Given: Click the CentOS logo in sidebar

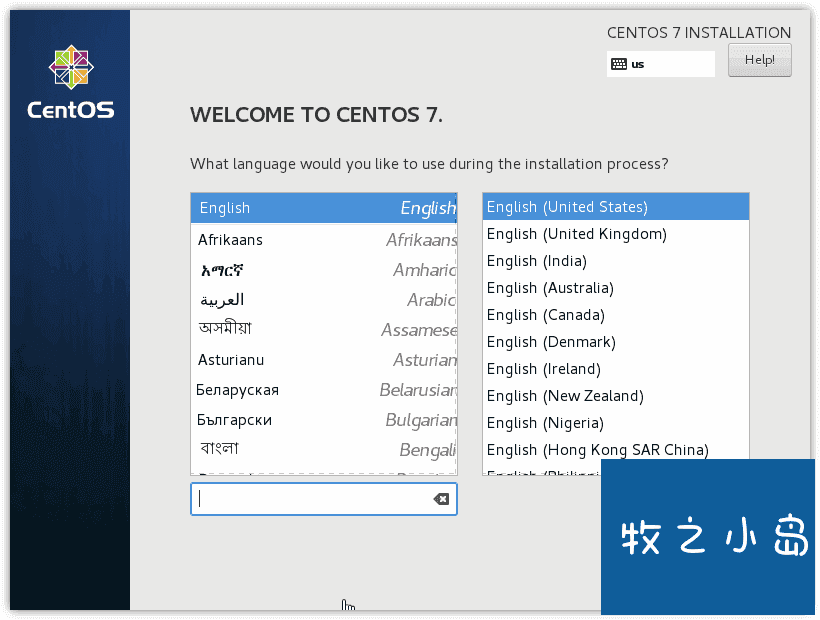Looking at the screenshot, I should pos(71,82).
